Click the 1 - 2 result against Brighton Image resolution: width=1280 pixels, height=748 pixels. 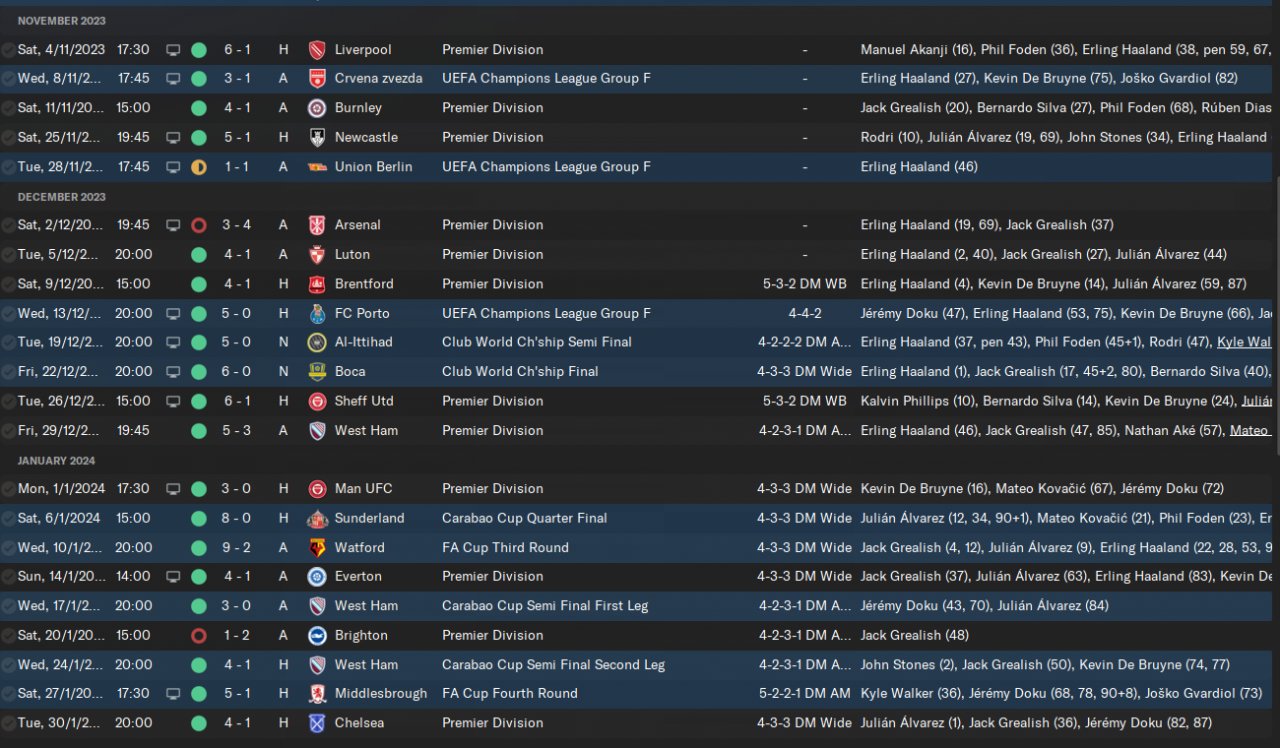pos(236,635)
